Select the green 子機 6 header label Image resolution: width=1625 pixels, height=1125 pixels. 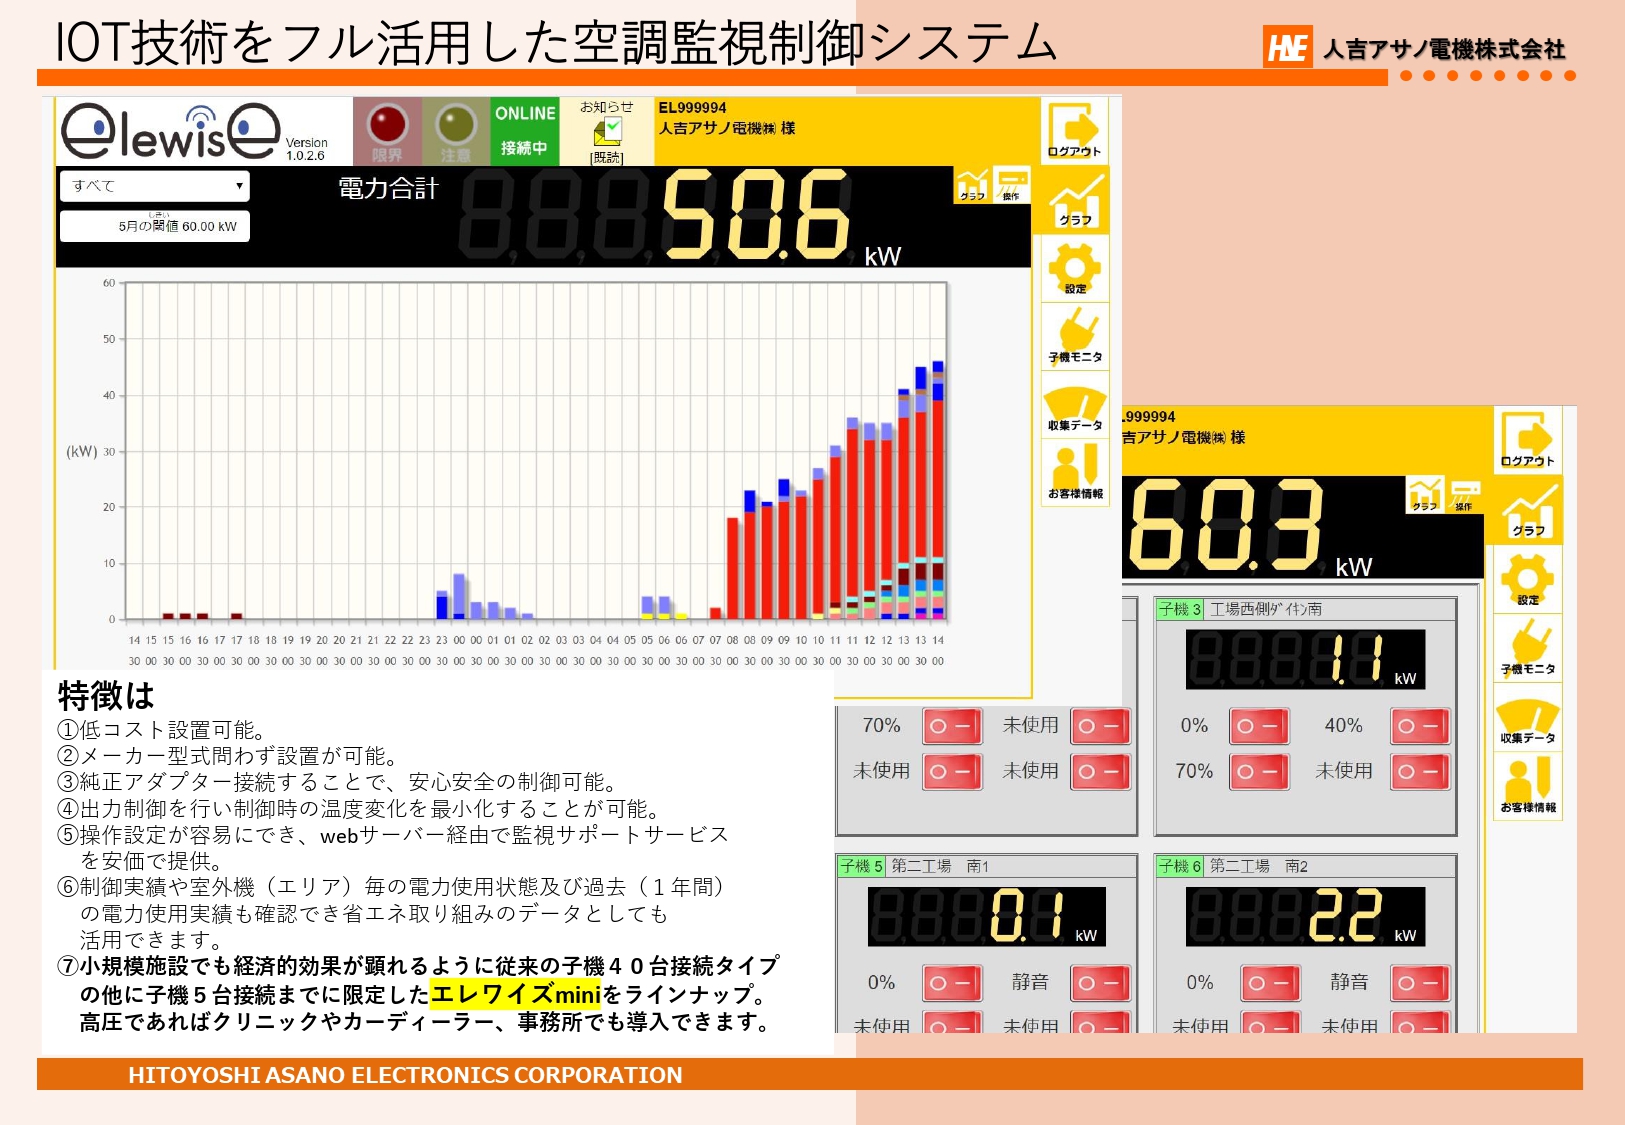tap(1180, 866)
